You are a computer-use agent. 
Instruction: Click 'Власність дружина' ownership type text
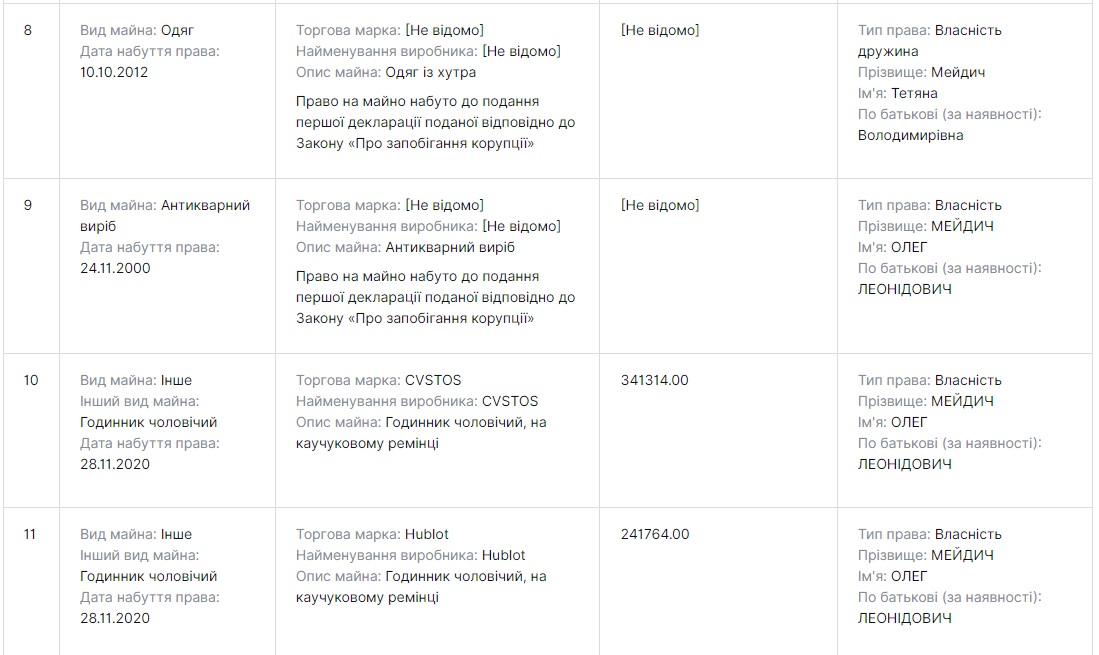[x=929, y=41]
